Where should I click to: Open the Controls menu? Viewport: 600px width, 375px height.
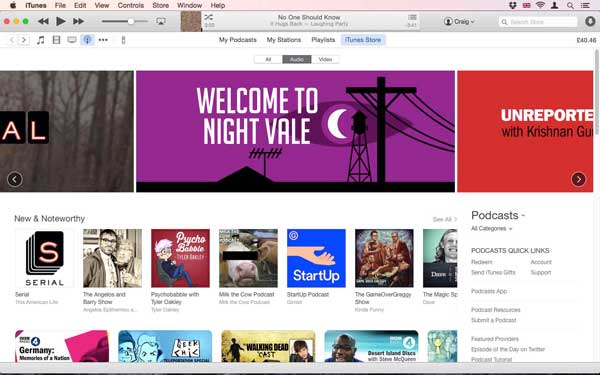coord(130,5)
